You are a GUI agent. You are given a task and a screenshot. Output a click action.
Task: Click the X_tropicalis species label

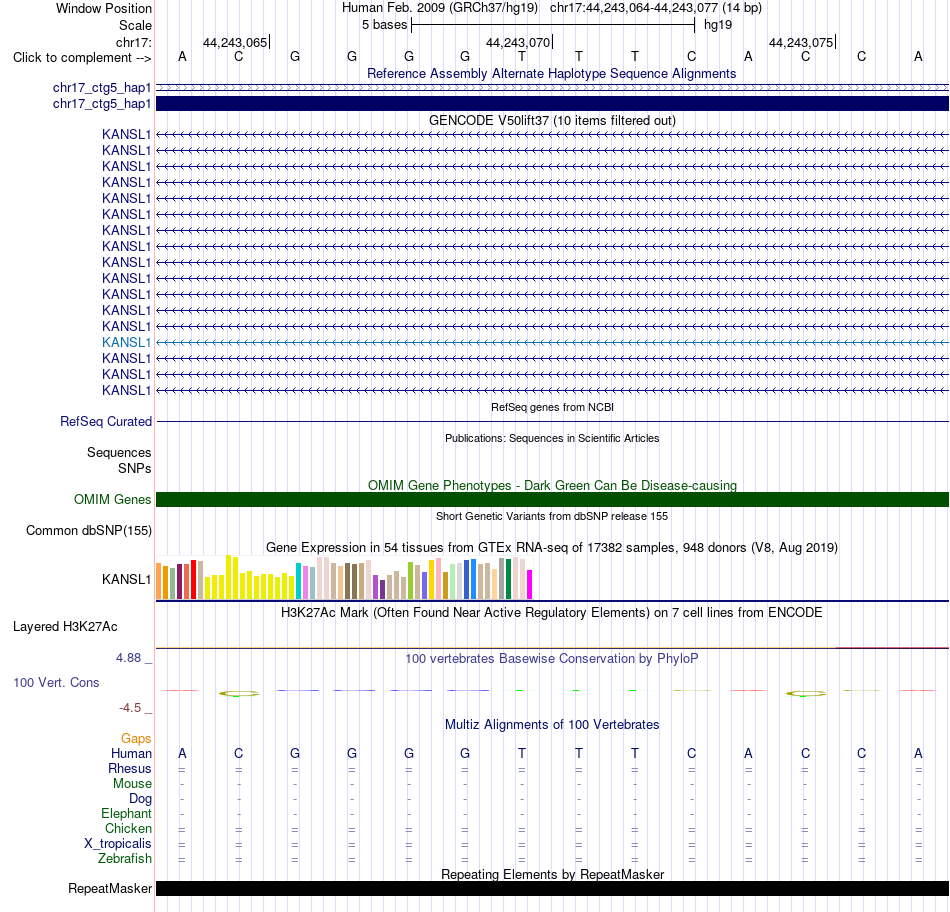pyautogui.click(x=118, y=844)
